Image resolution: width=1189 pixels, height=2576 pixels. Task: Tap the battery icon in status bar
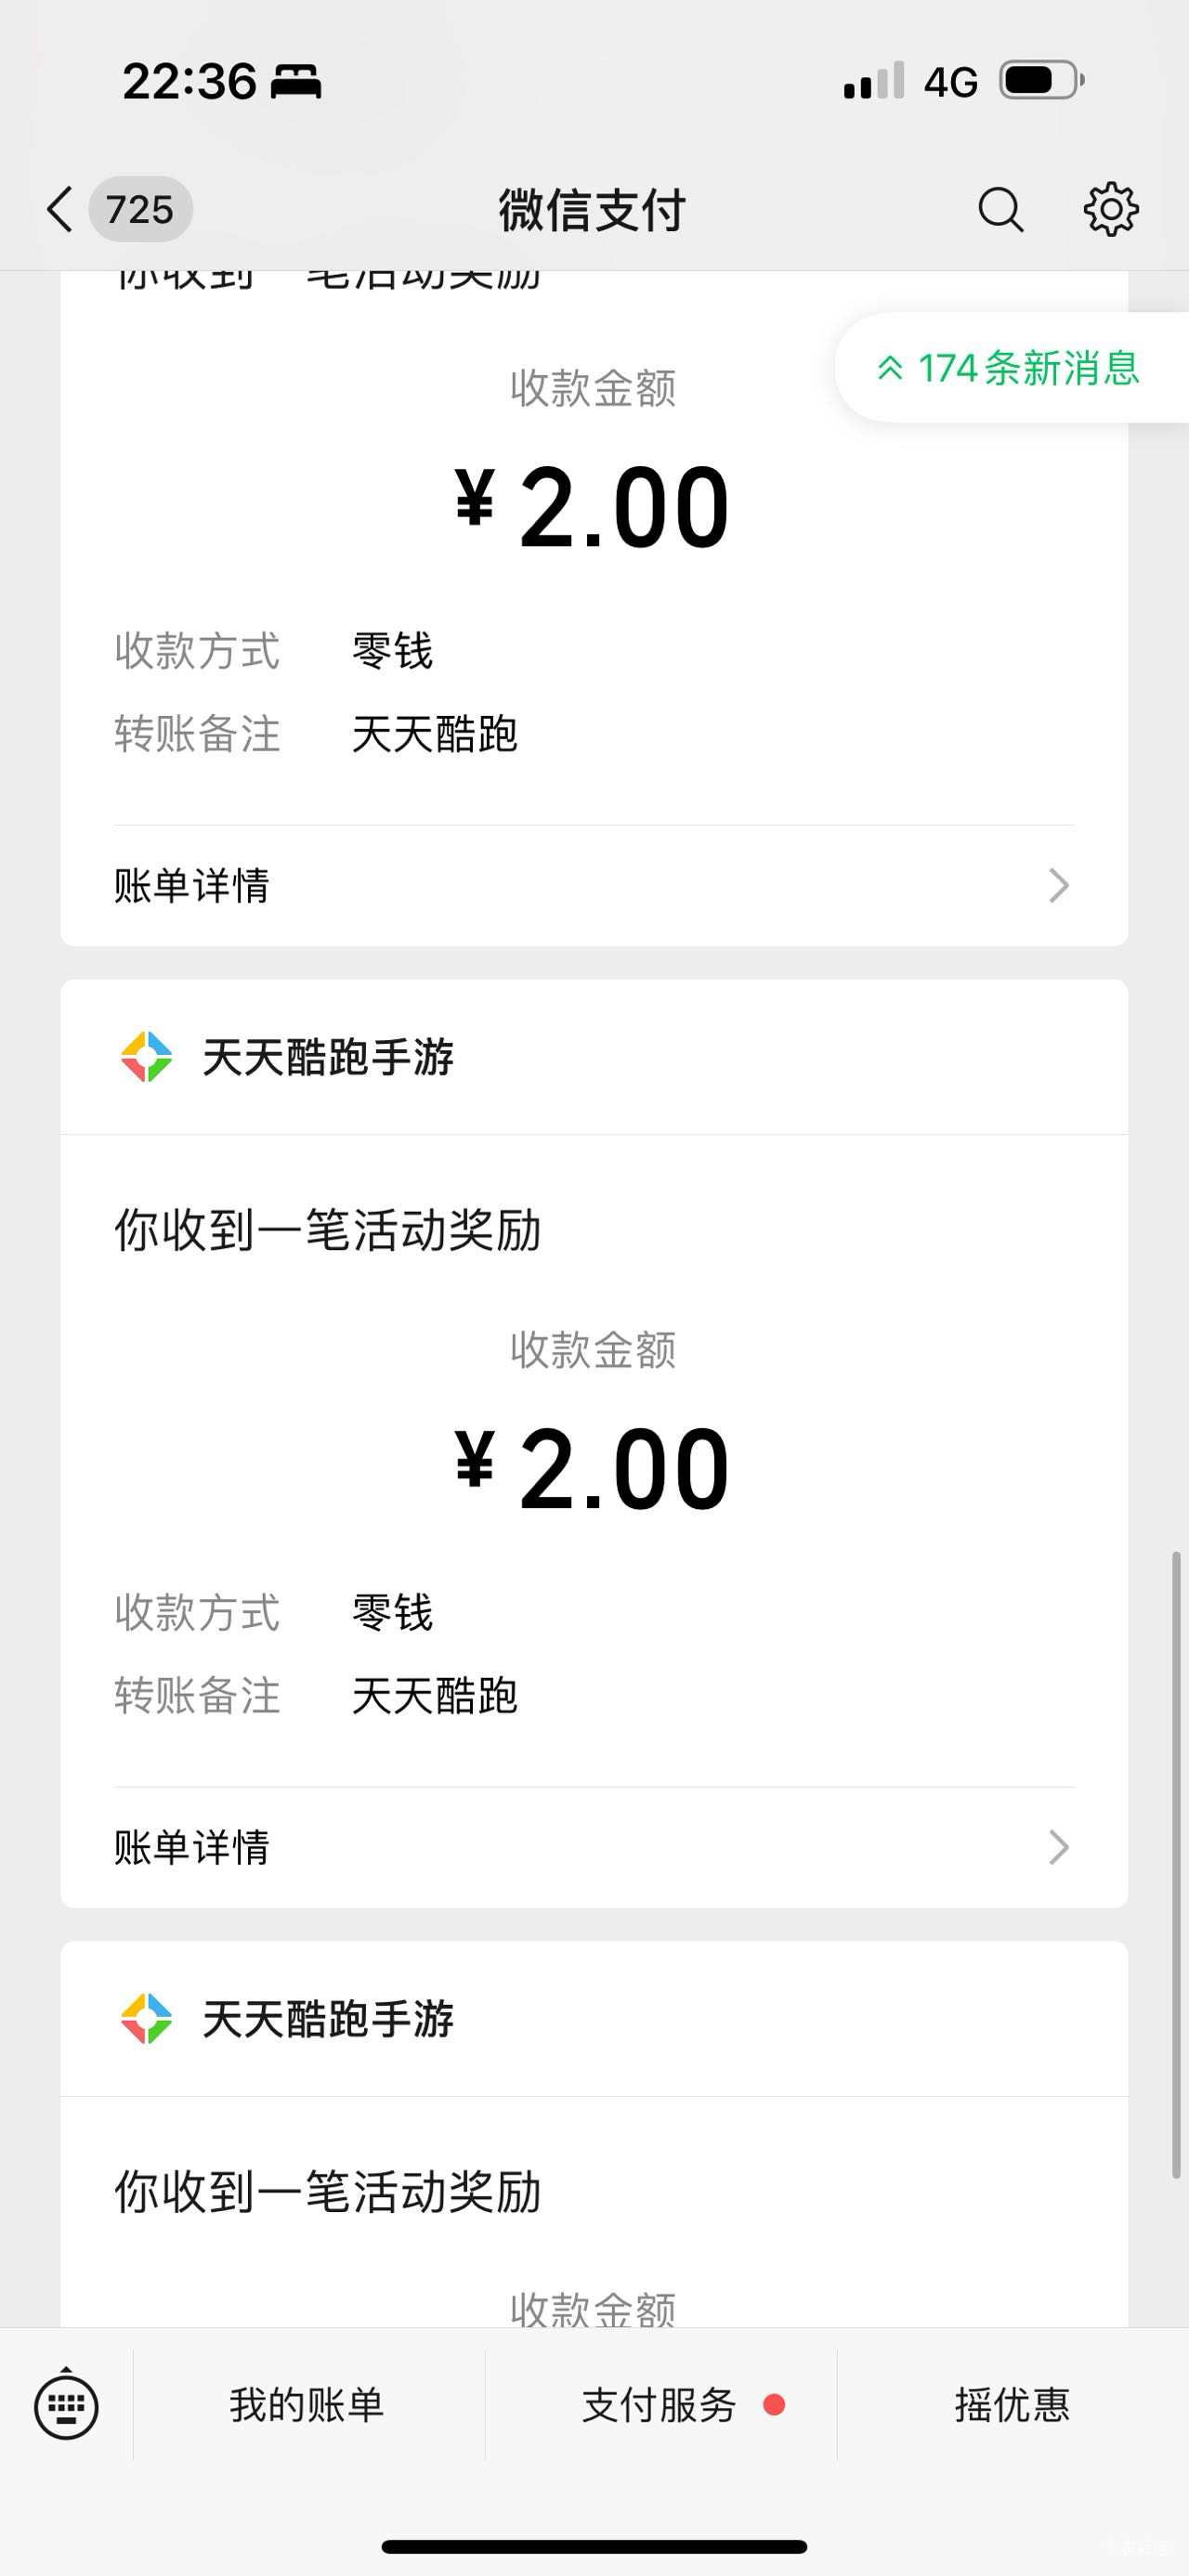(1042, 80)
